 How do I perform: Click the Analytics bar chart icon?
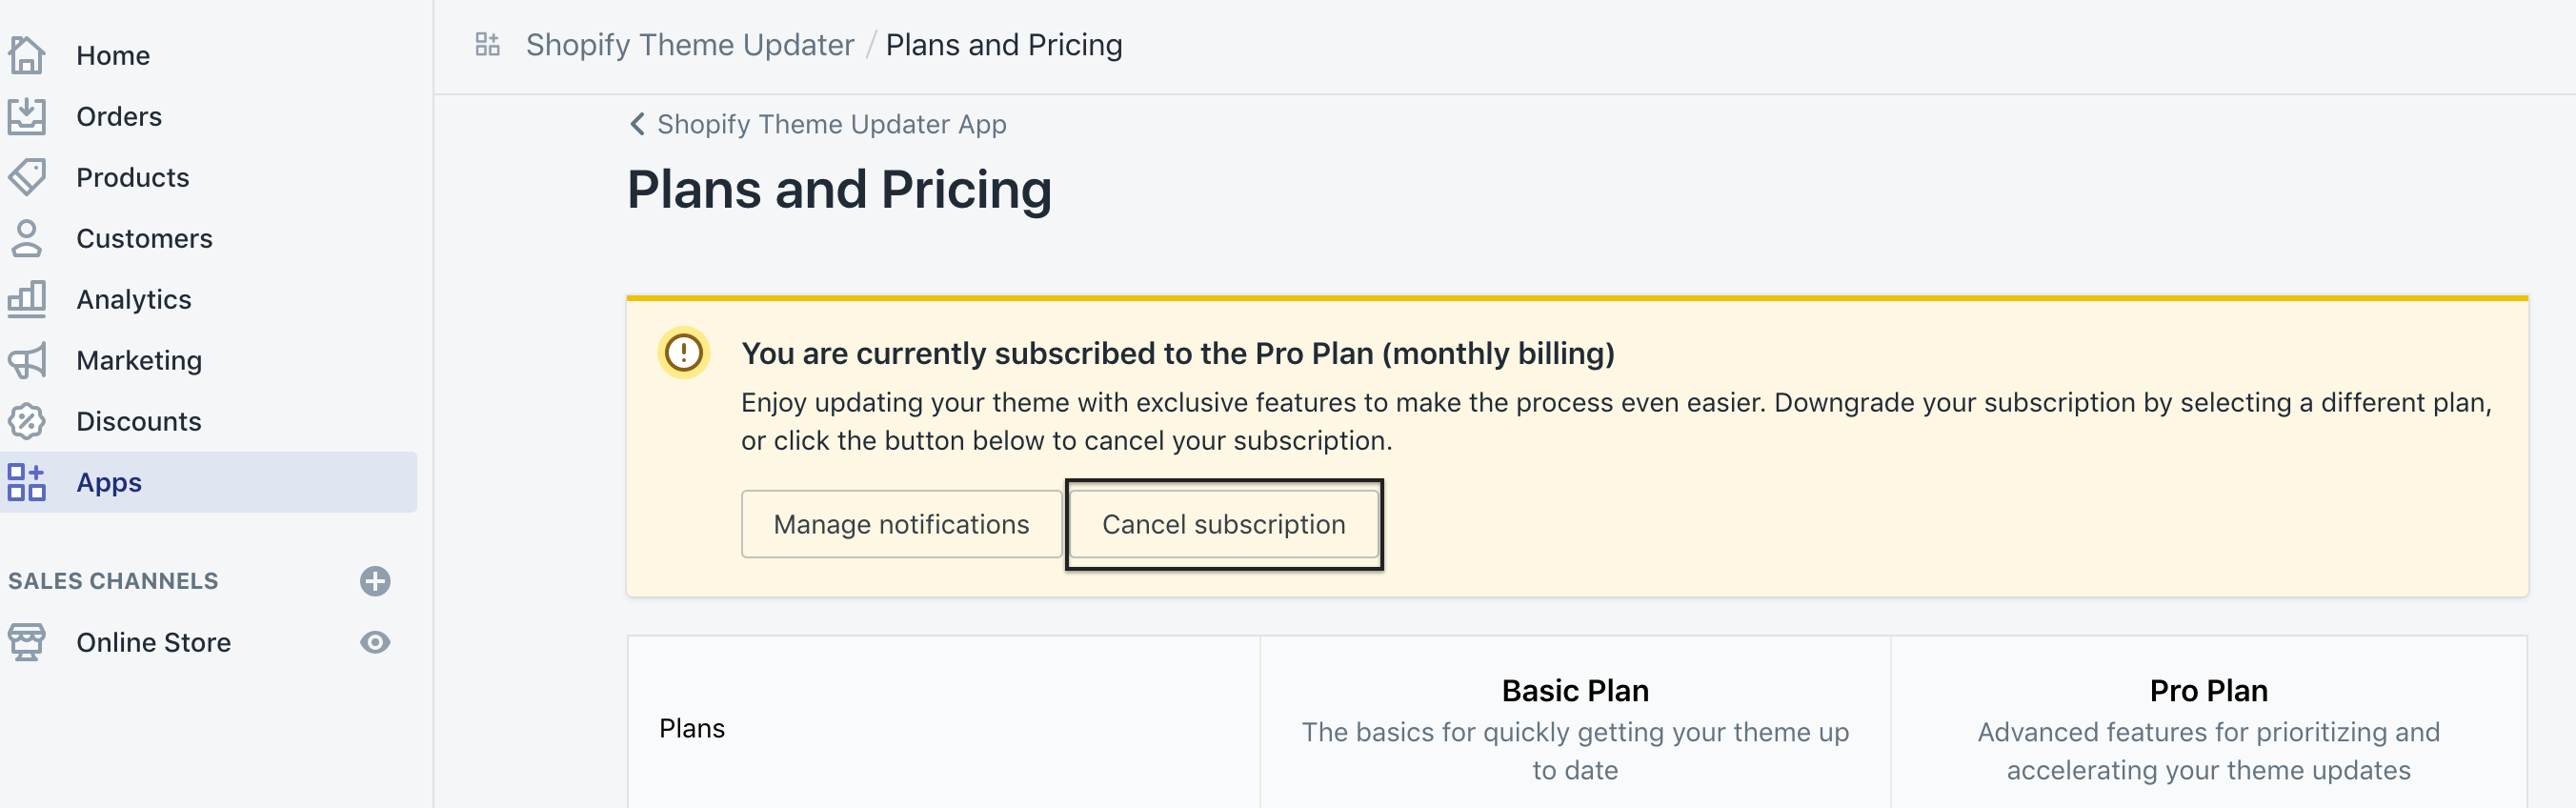[27, 299]
